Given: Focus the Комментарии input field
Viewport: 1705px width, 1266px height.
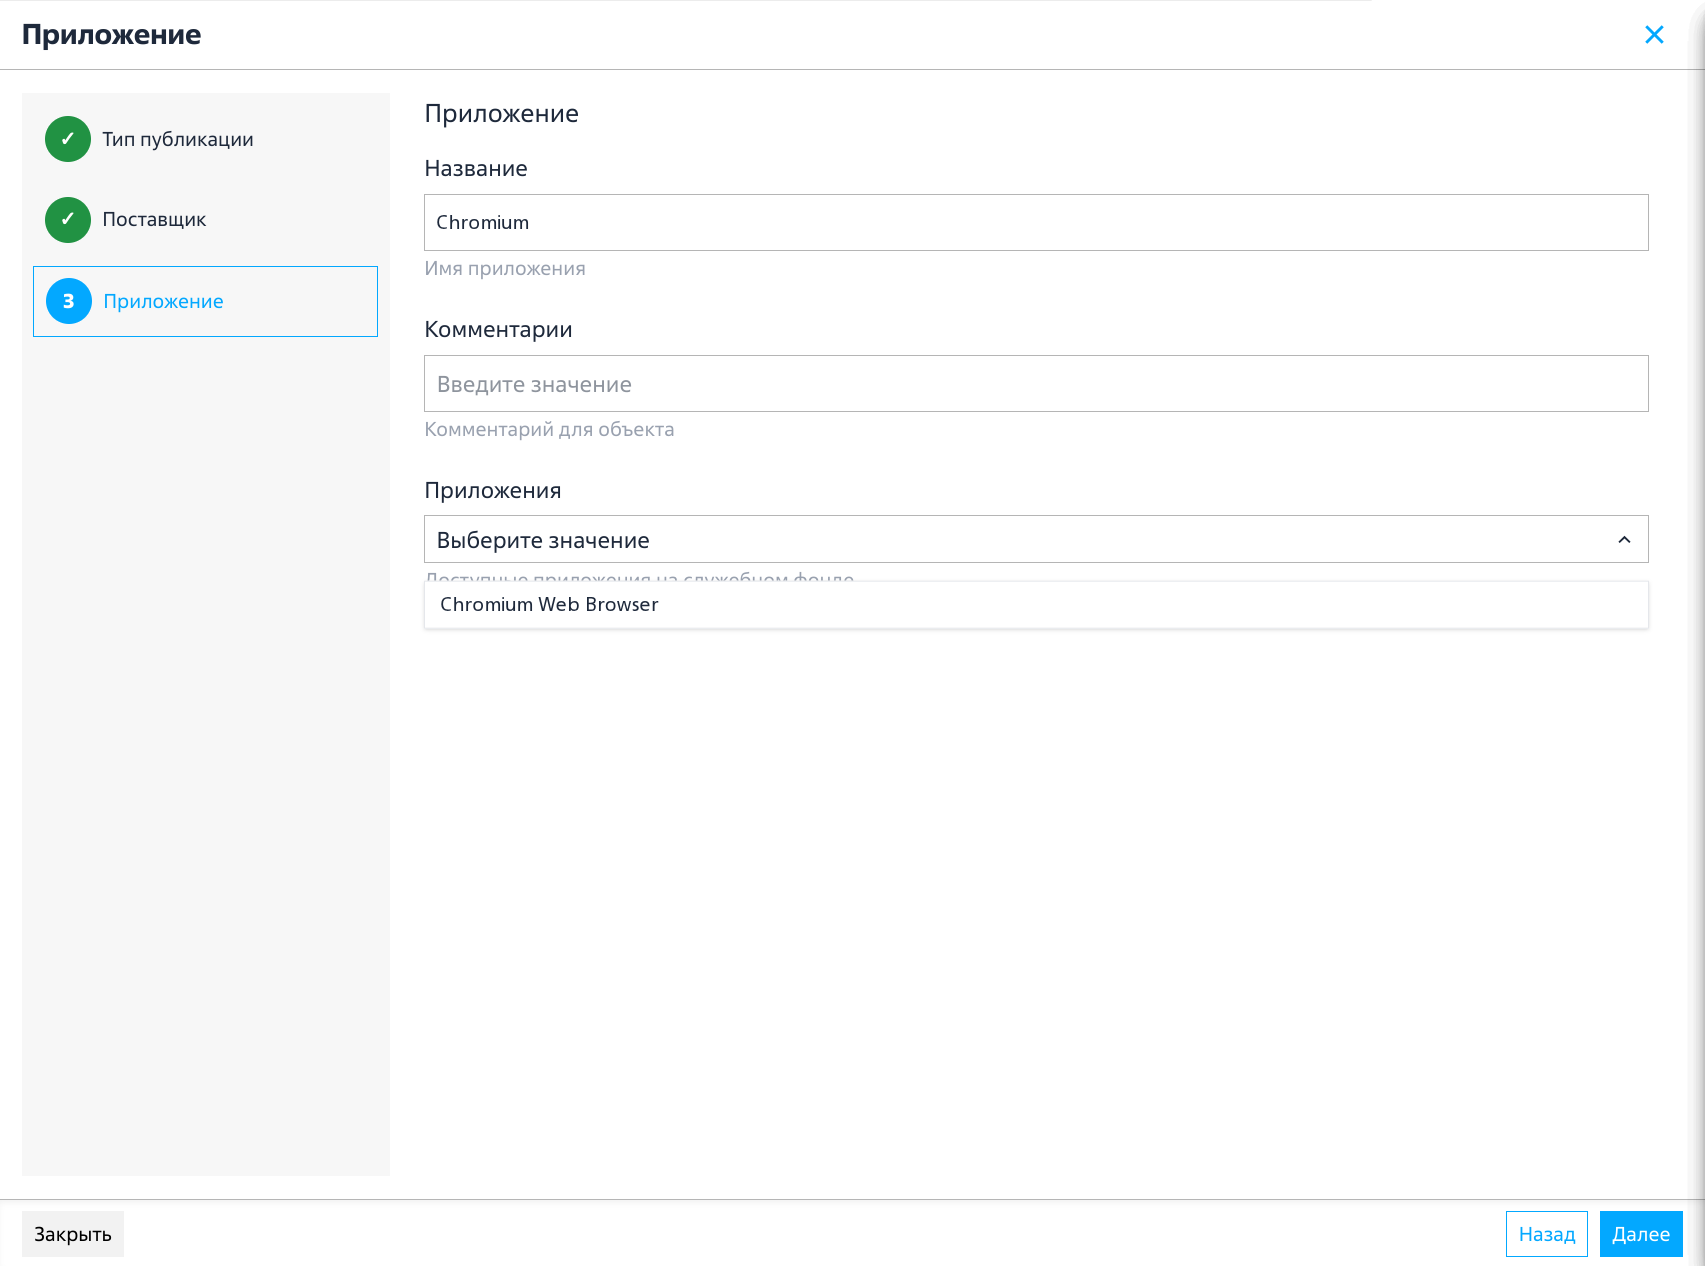Looking at the screenshot, I should coord(1036,384).
